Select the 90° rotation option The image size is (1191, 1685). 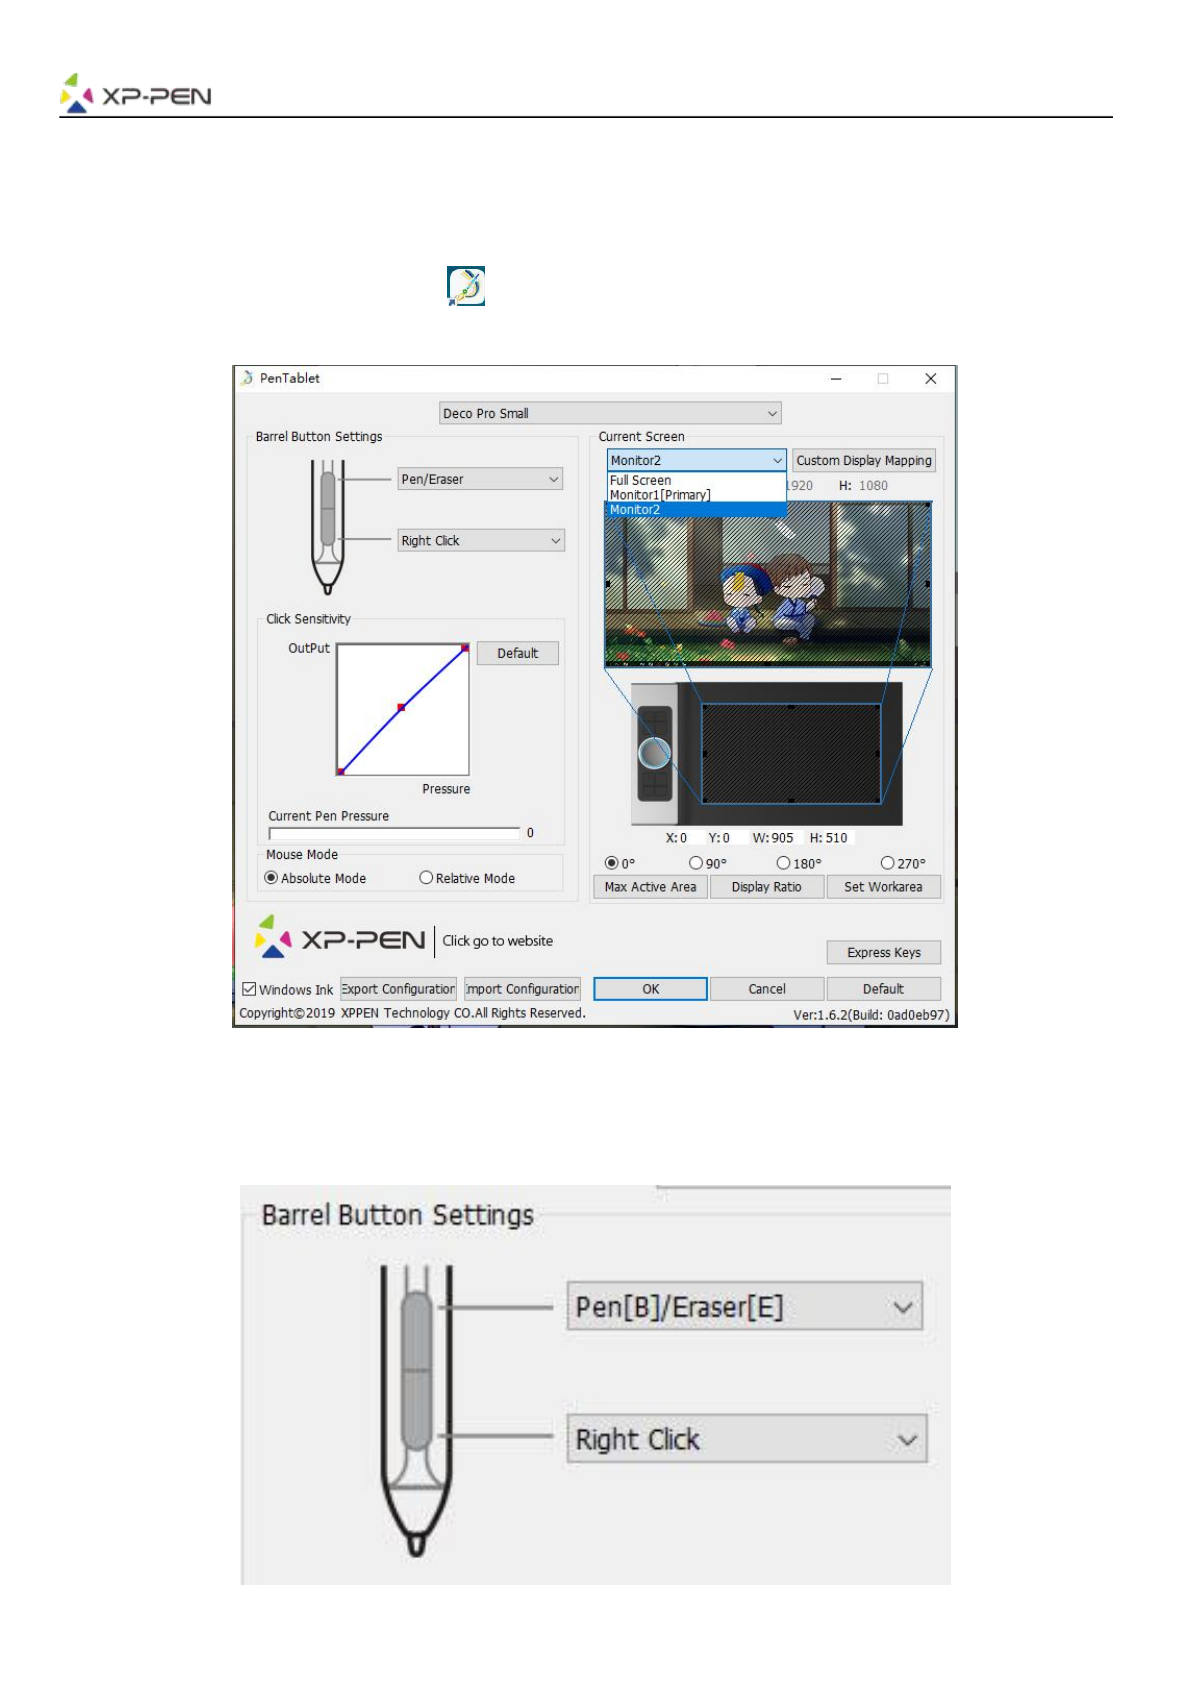click(696, 863)
